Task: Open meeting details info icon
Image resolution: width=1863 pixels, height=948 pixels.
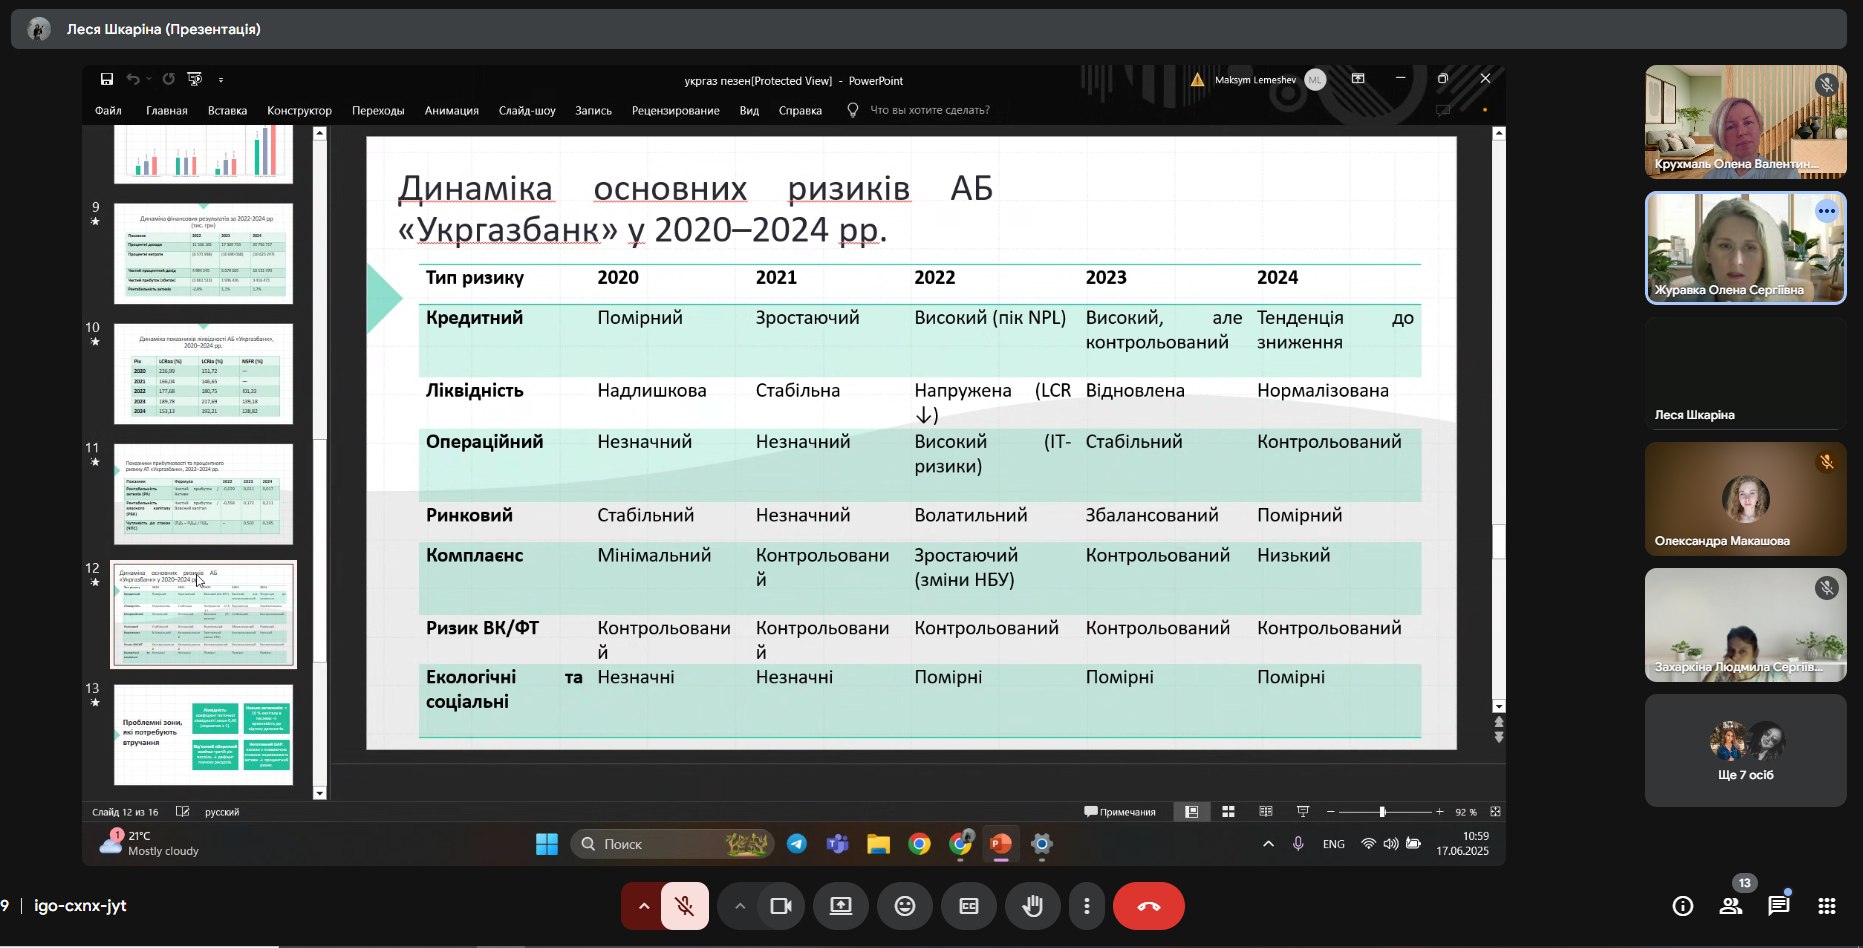Action: [1683, 906]
